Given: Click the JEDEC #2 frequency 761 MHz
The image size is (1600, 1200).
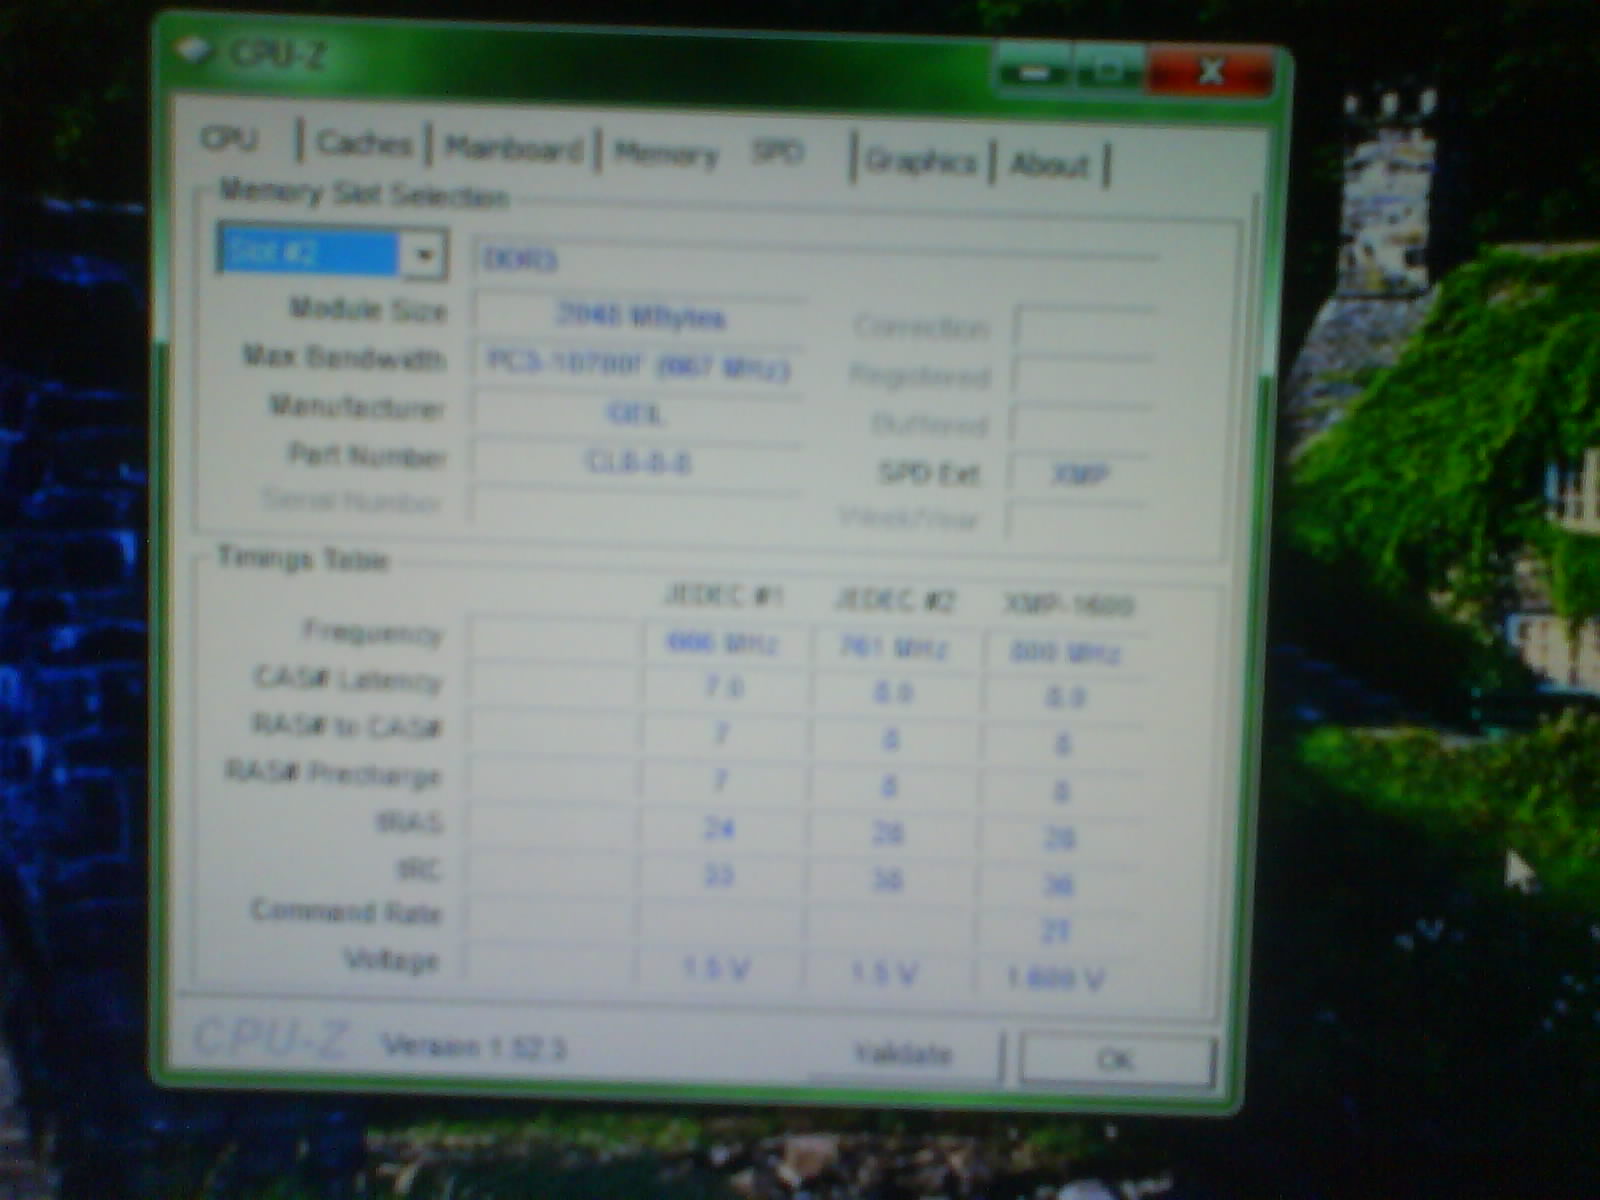Looking at the screenshot, I should 892,648.
